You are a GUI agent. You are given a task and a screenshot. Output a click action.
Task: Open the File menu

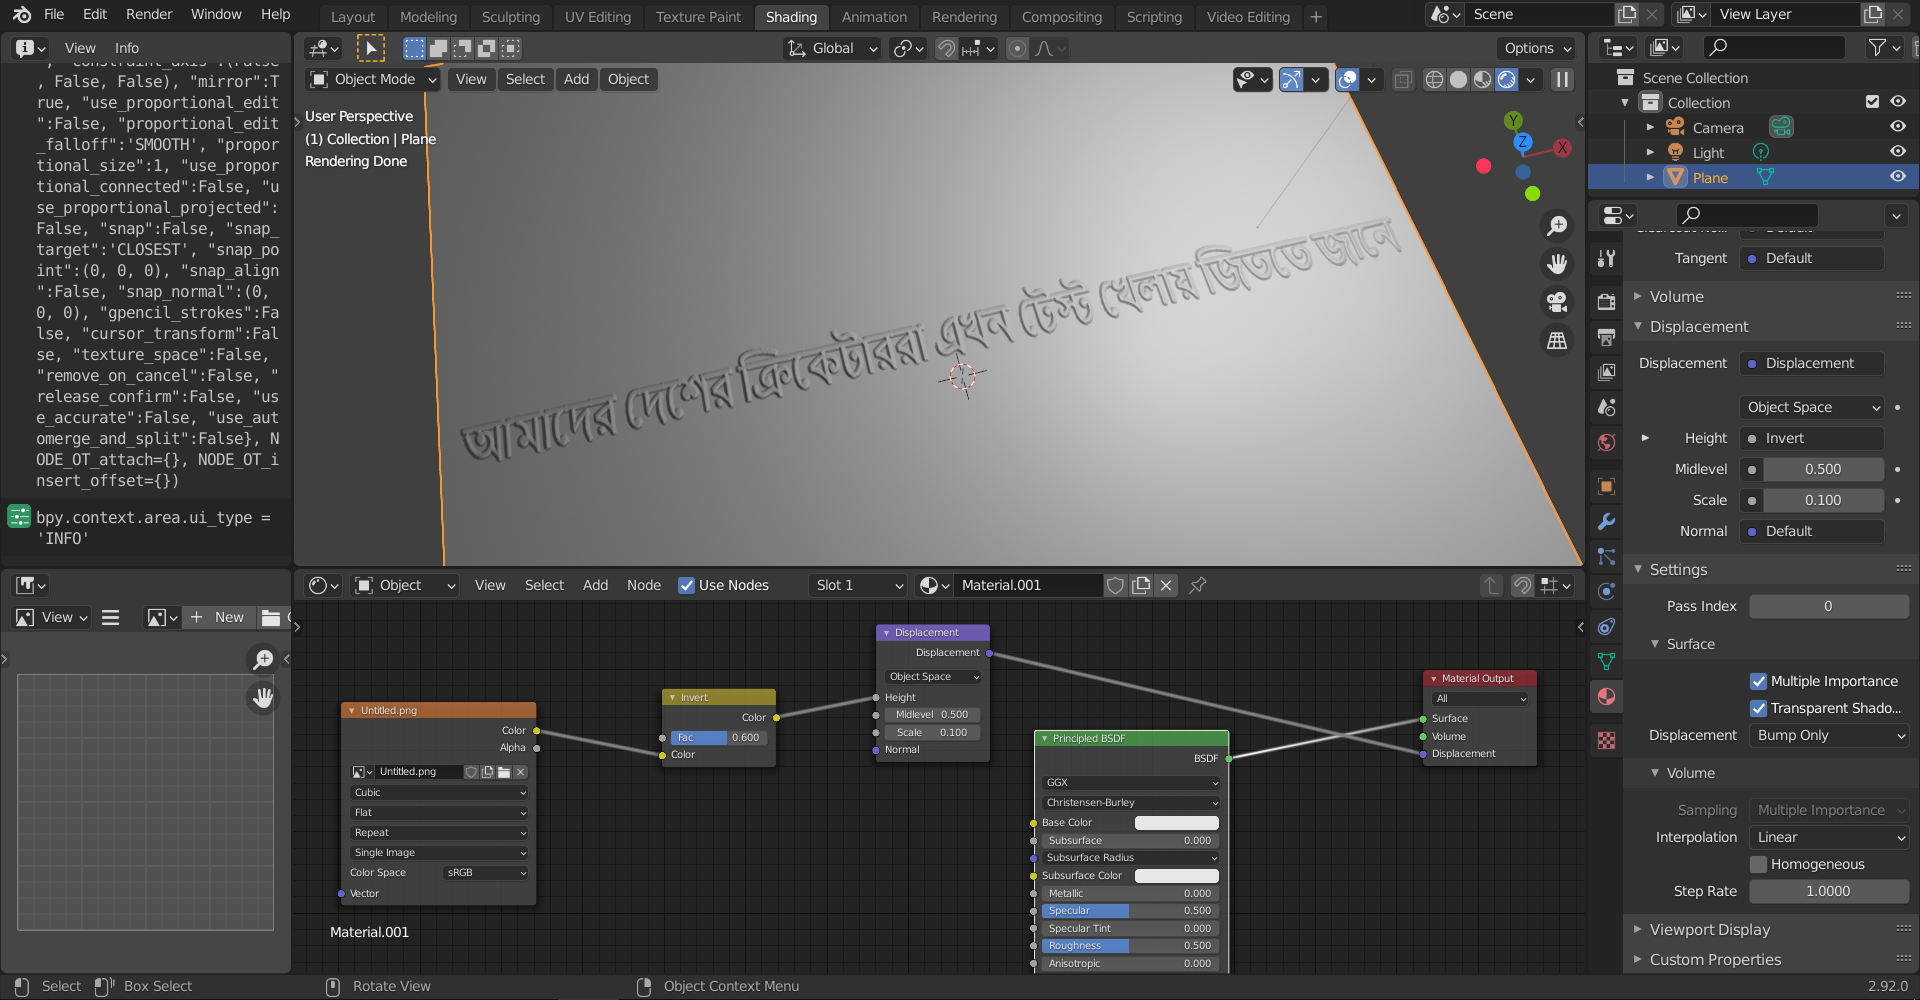(x=54, y=14)
